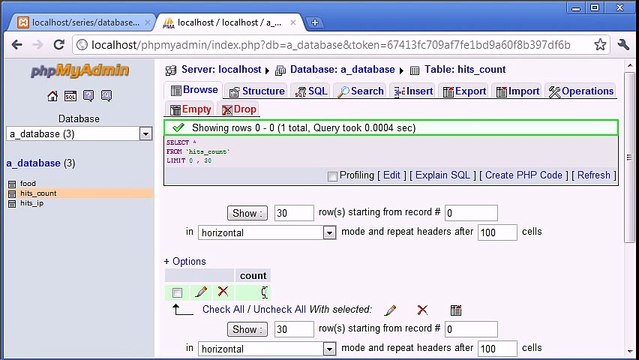Open the Insert tab
639x360 pixels.
(413, 91)
